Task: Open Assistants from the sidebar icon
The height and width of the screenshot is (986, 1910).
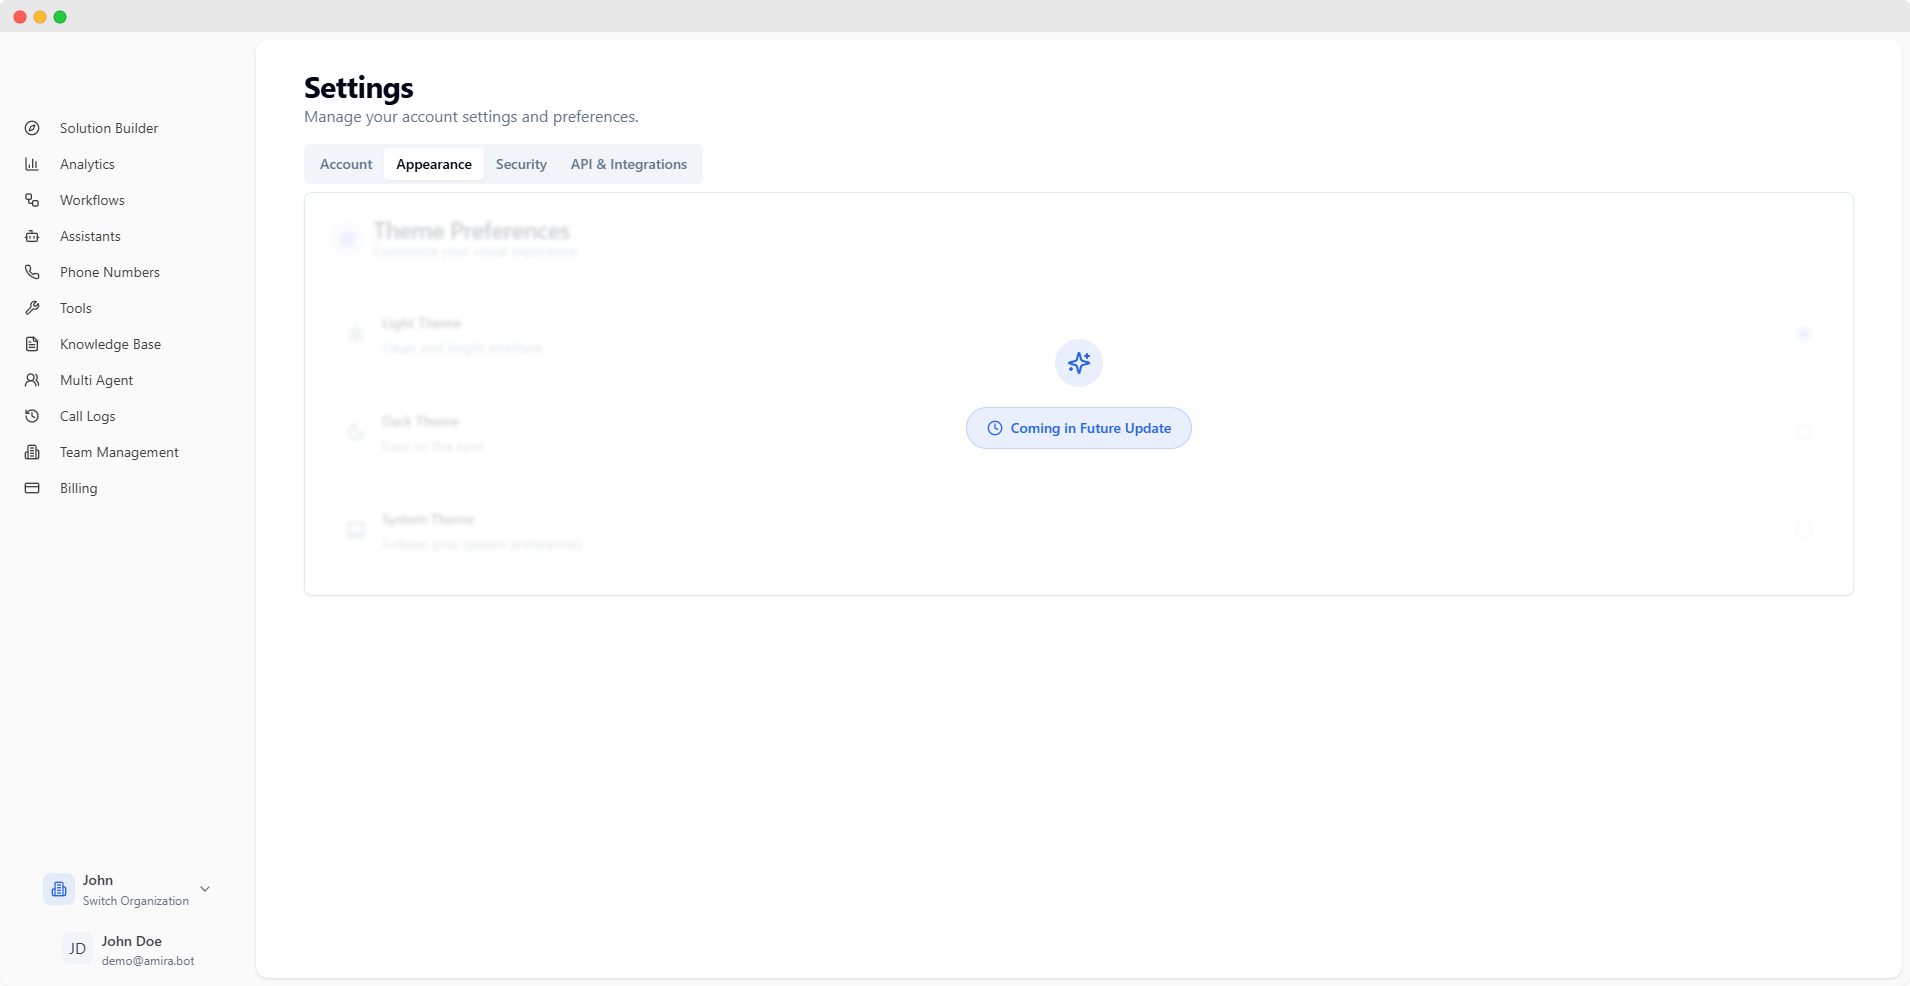Action: tap(33, 236)
